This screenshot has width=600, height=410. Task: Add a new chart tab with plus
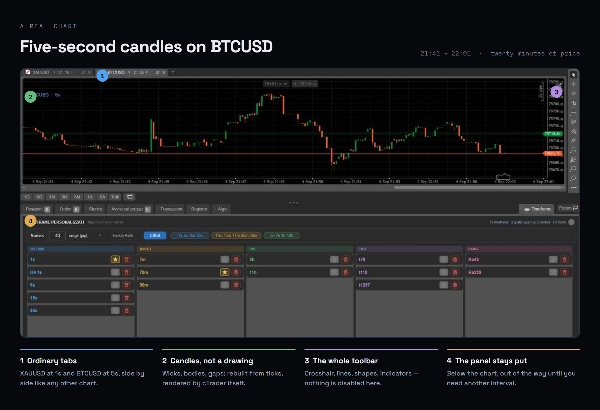173,72
